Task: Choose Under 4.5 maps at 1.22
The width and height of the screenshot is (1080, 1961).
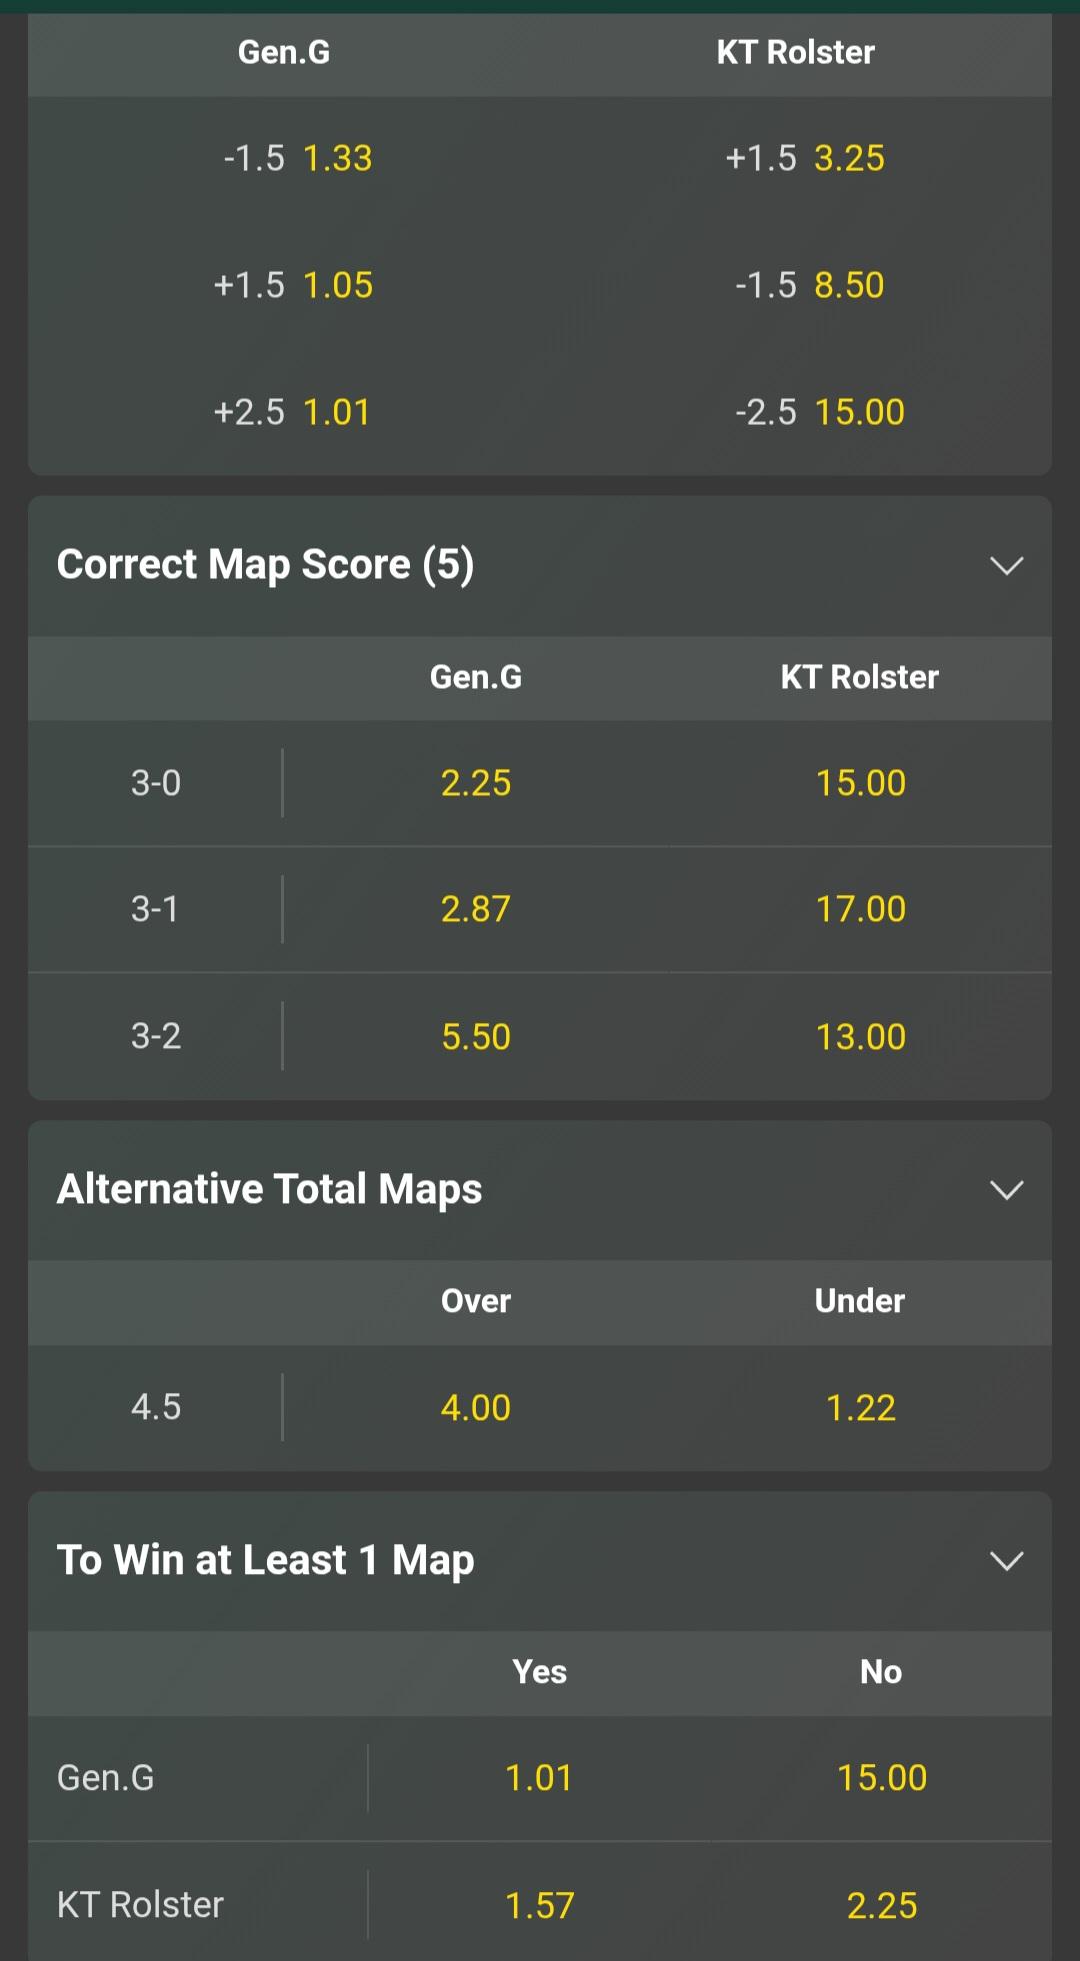Action: click(x=860, y=1408)
